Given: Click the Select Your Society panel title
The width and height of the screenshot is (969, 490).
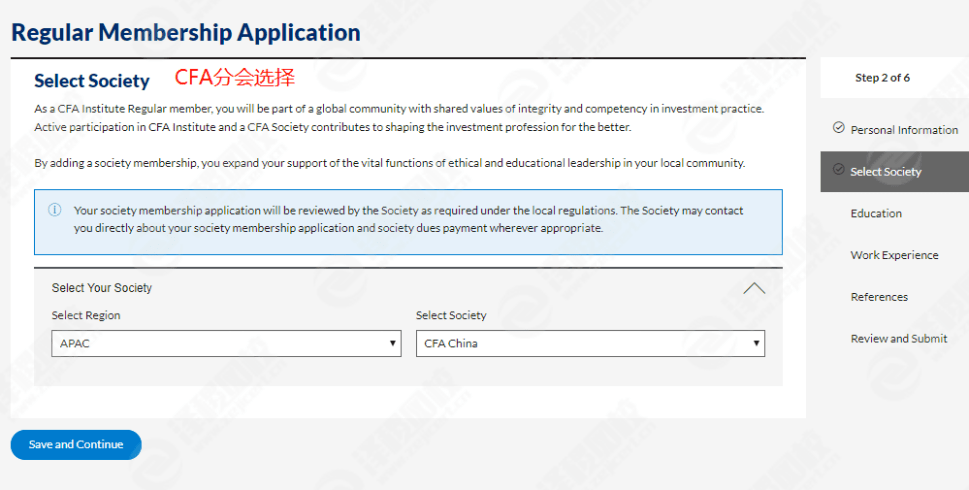Looking at the screenshot, I should (102, 288).
